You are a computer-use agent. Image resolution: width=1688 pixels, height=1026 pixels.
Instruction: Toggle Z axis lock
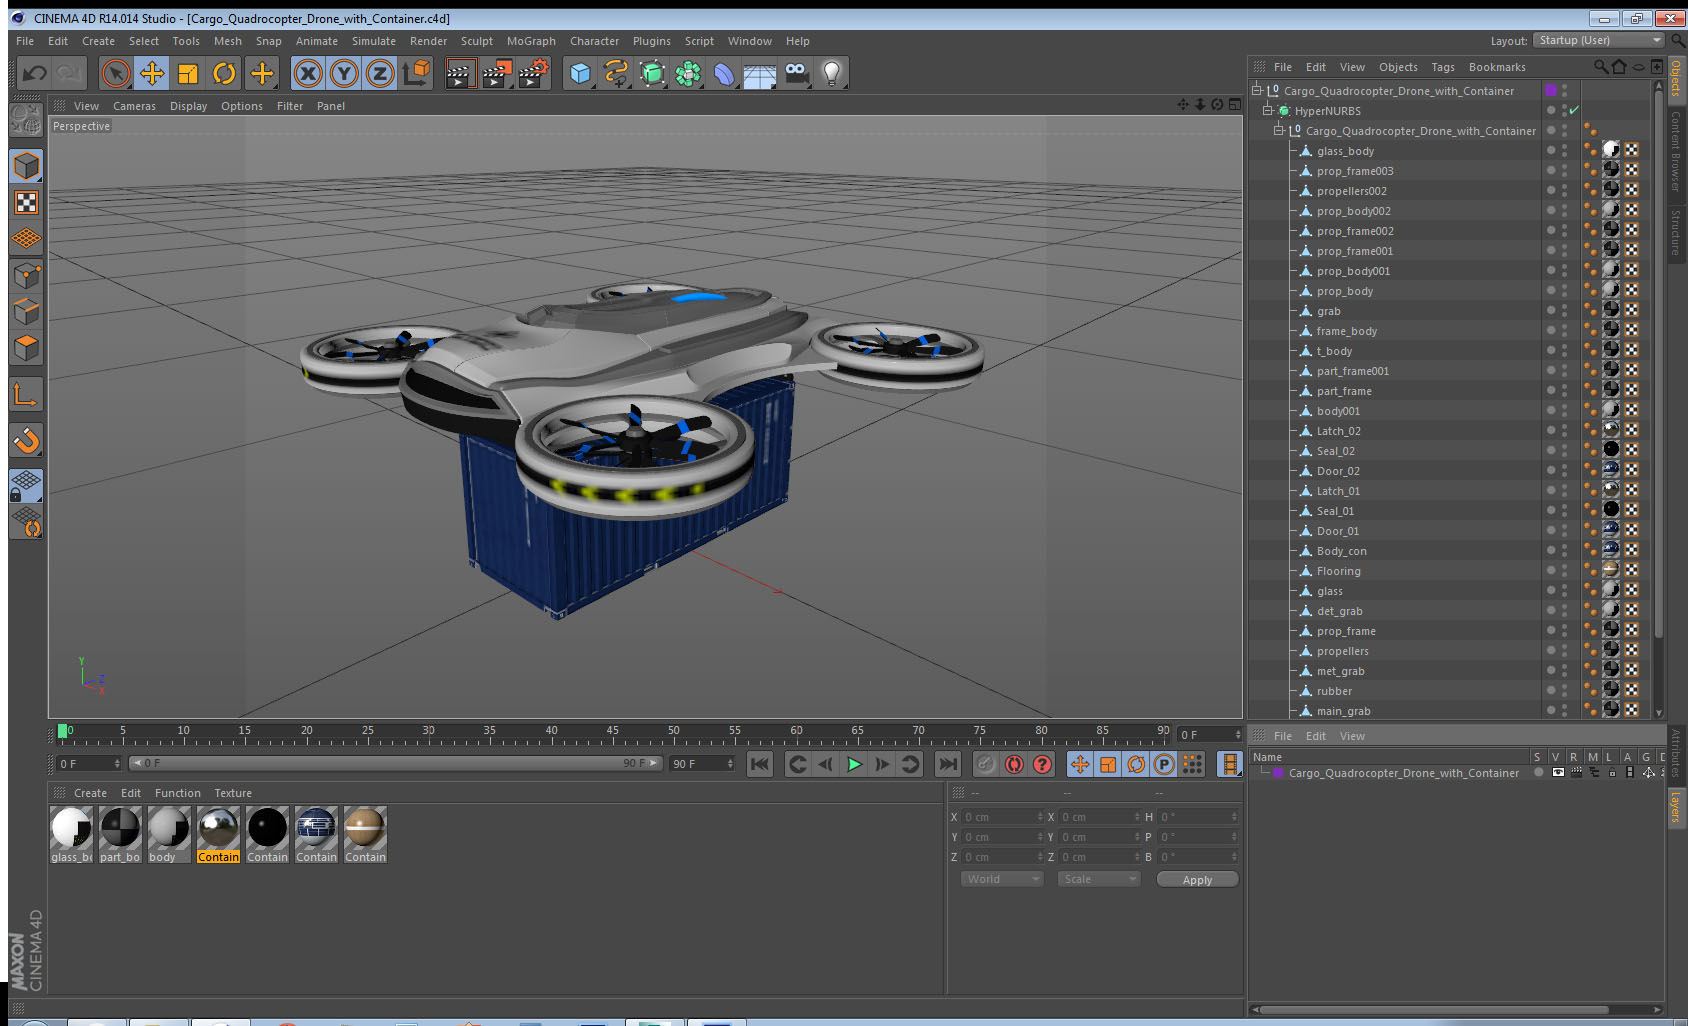[x=380, y=73]
